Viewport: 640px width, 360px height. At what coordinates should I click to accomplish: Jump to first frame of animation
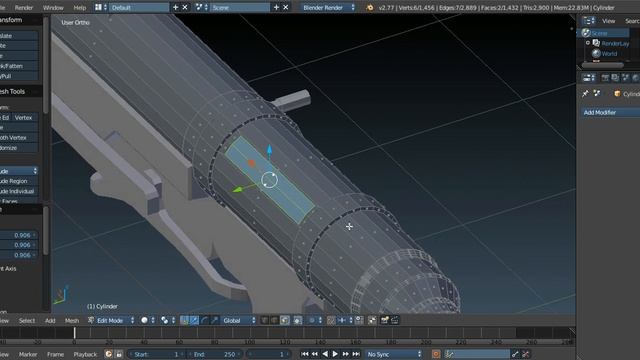[304, 354]
